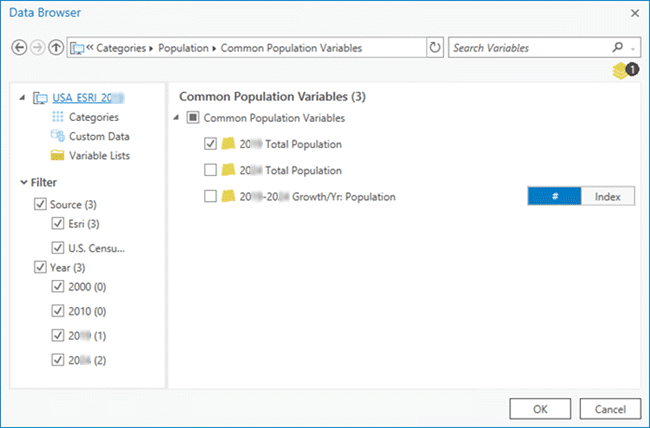The image size is (650, 428).
Task: Collapse the Filter section
Action: (24, 182)
